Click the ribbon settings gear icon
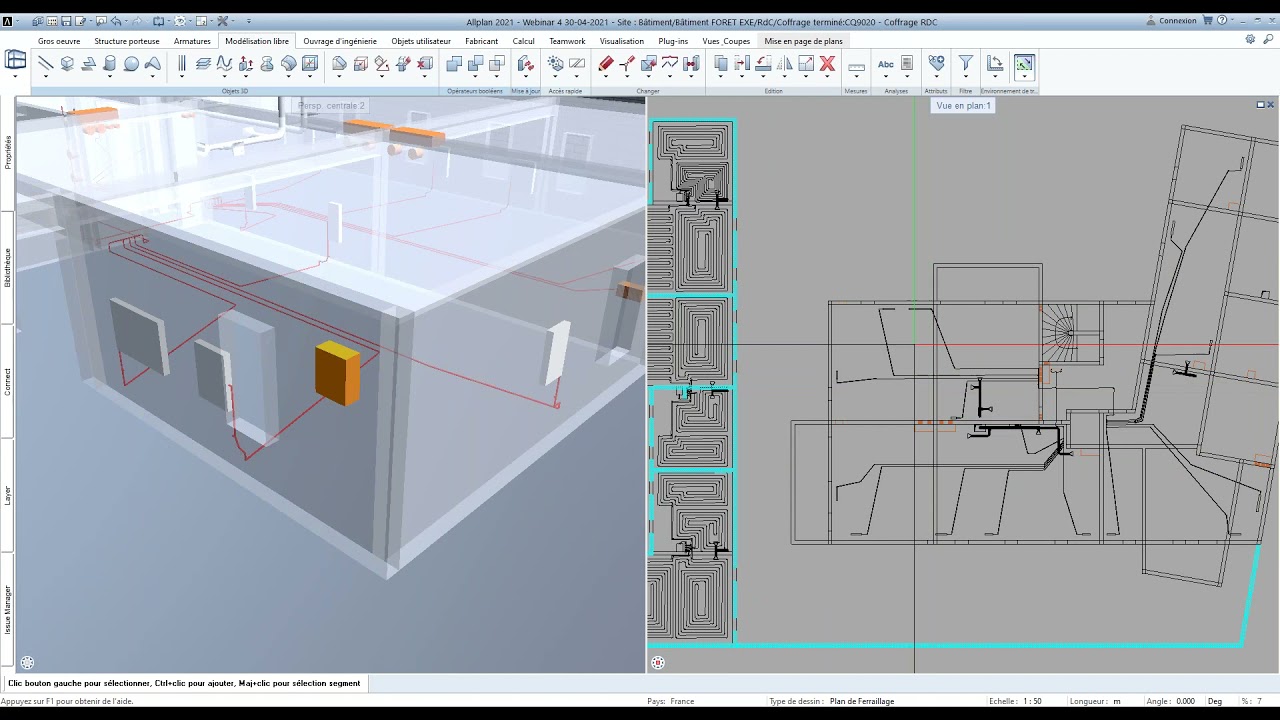Screen dimensions: 1280x720 pyautogui.click(x=1250, y=40)
